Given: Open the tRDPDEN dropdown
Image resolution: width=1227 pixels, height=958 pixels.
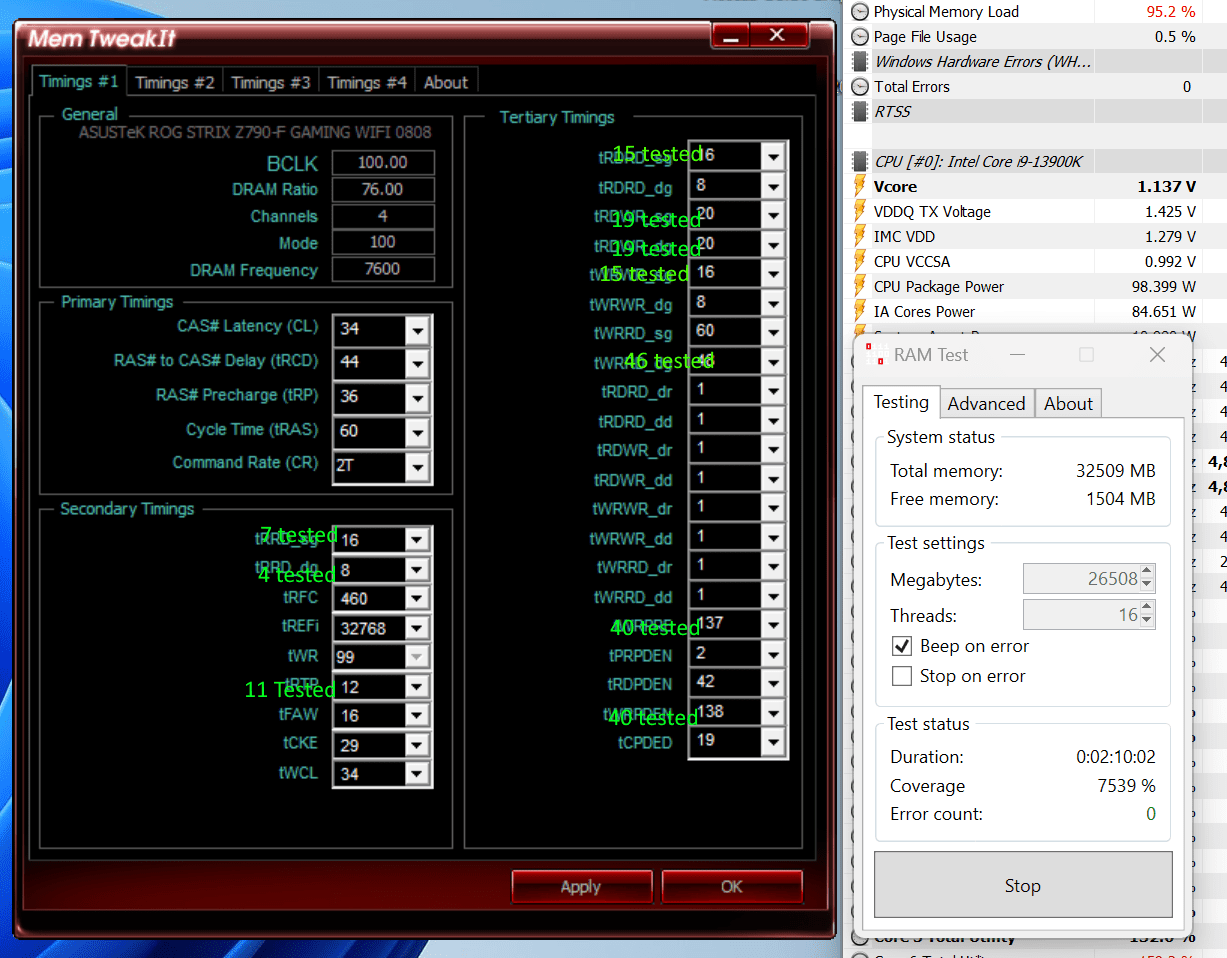Looking at the screenshot, I should [x=773, y=684].
